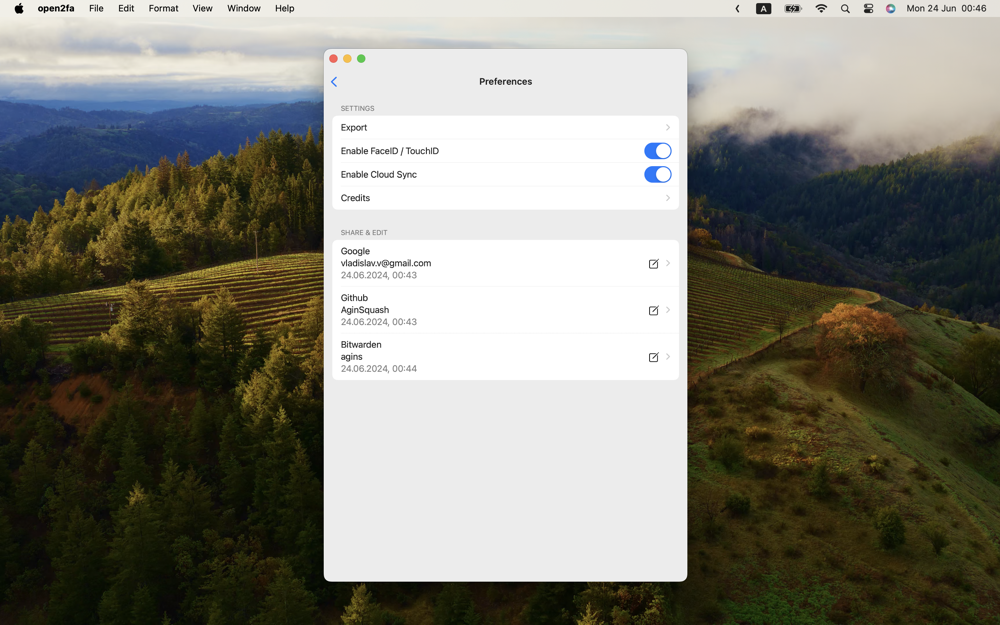Open the Format menu
1000x625 pixels.
click(163, 8)
